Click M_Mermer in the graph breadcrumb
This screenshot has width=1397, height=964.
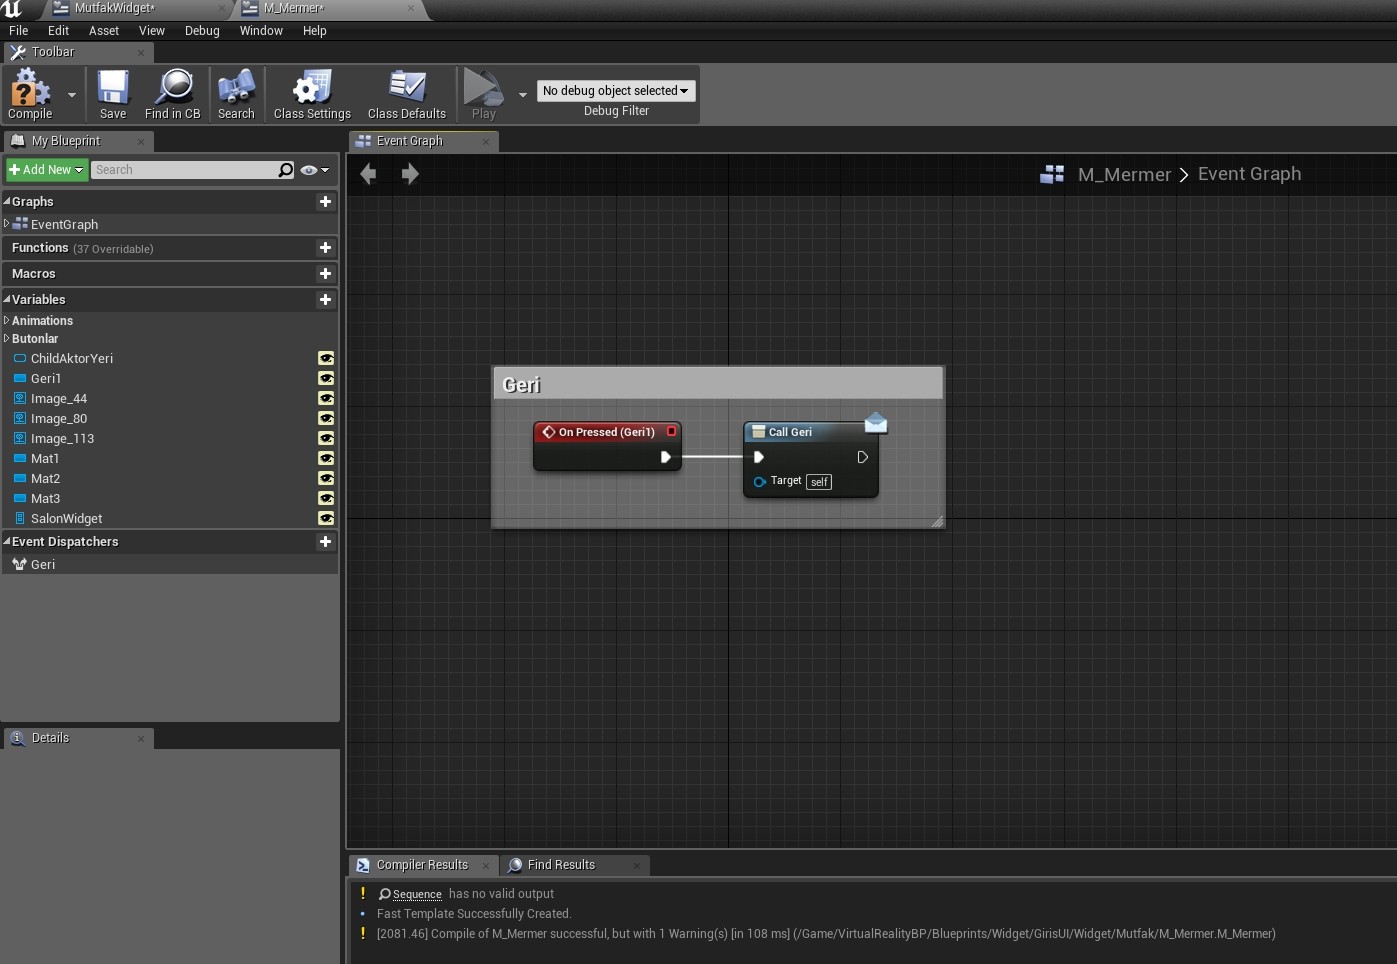click(1124, 175)
